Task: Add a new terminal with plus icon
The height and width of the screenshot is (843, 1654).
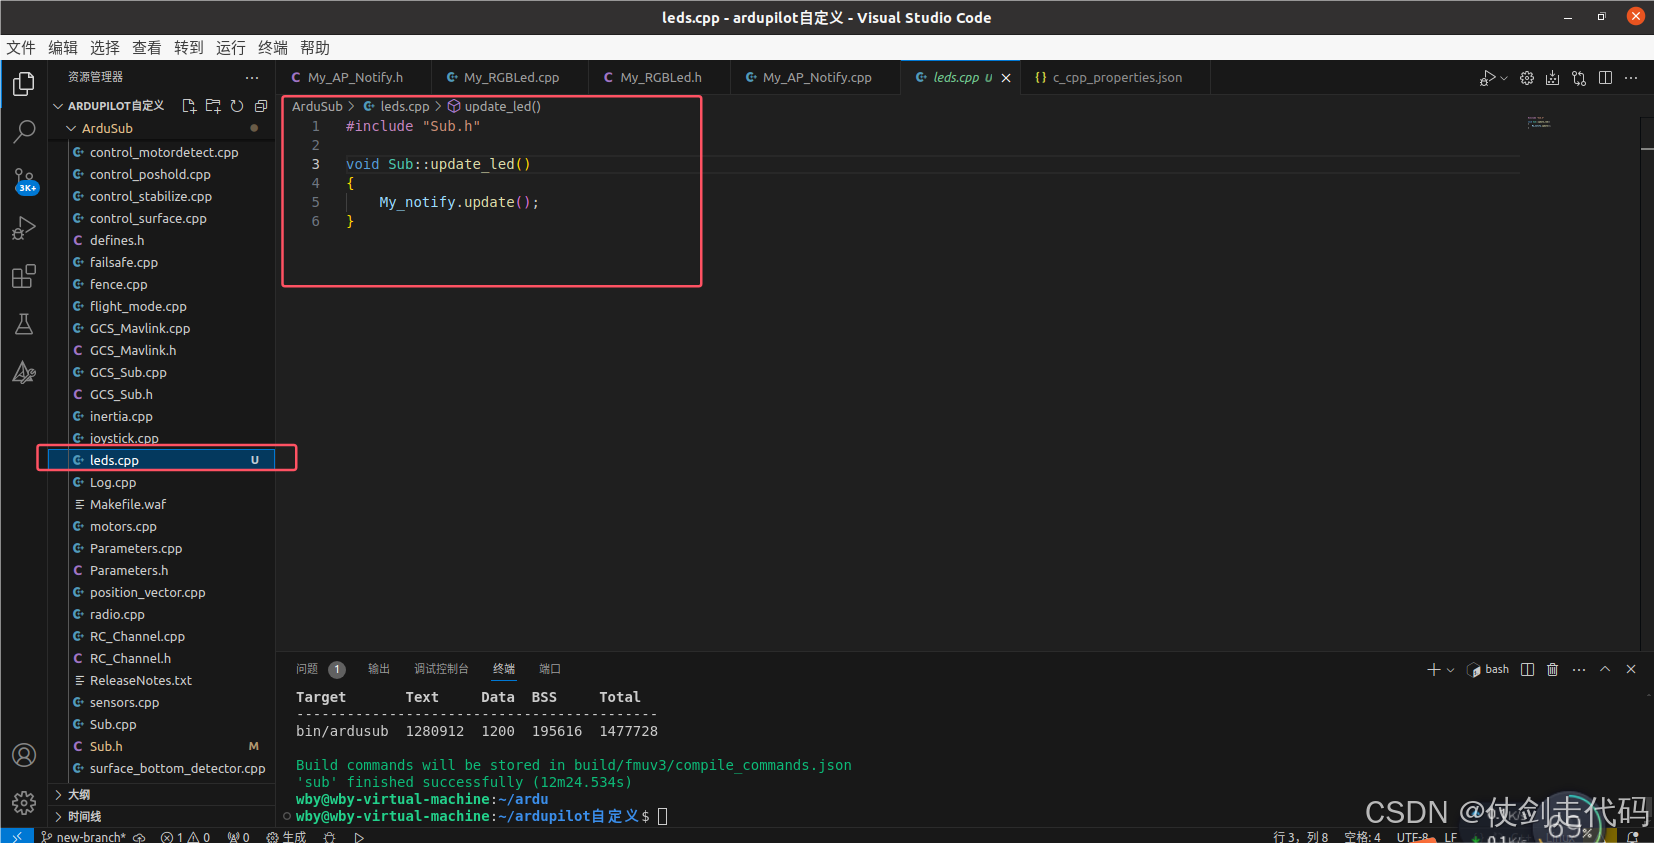Action: (x=1433, y=670)
